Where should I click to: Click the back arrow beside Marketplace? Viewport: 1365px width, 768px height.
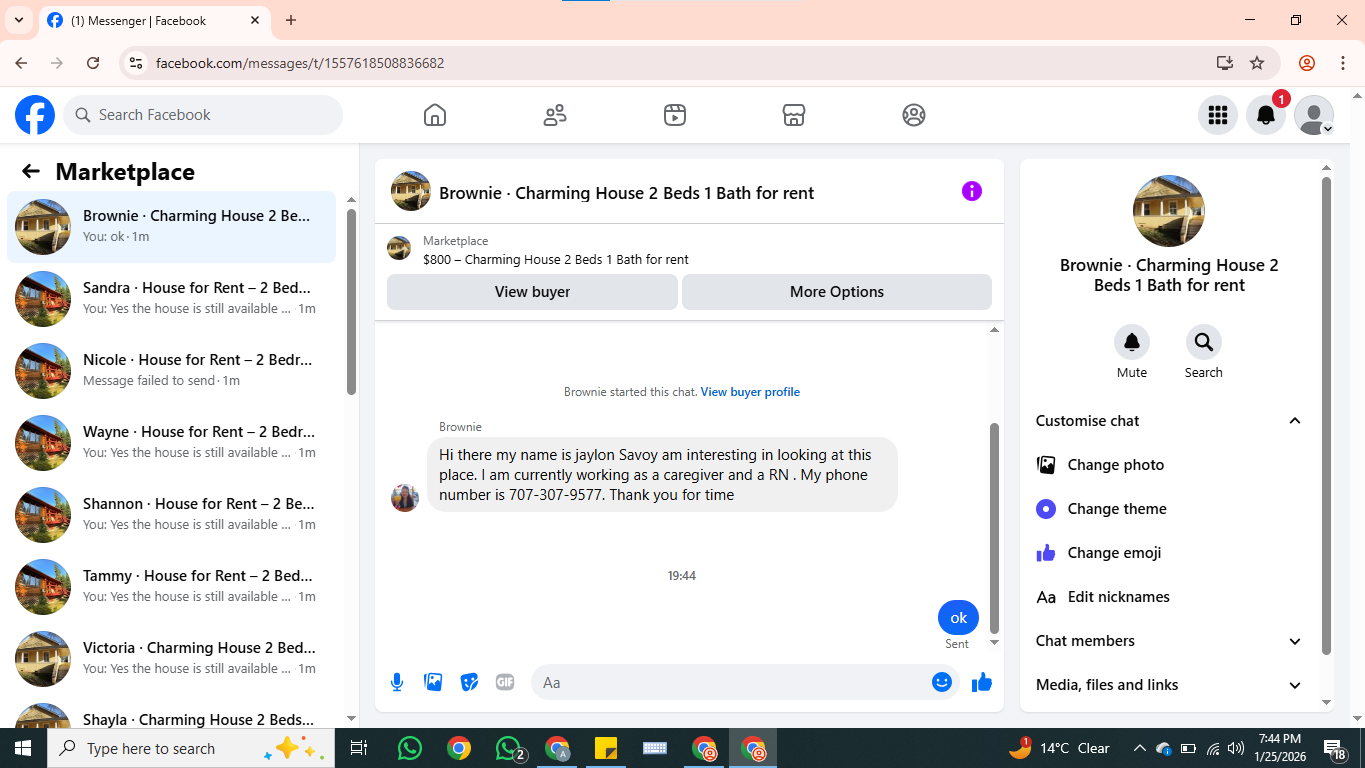tap(31, 171)
